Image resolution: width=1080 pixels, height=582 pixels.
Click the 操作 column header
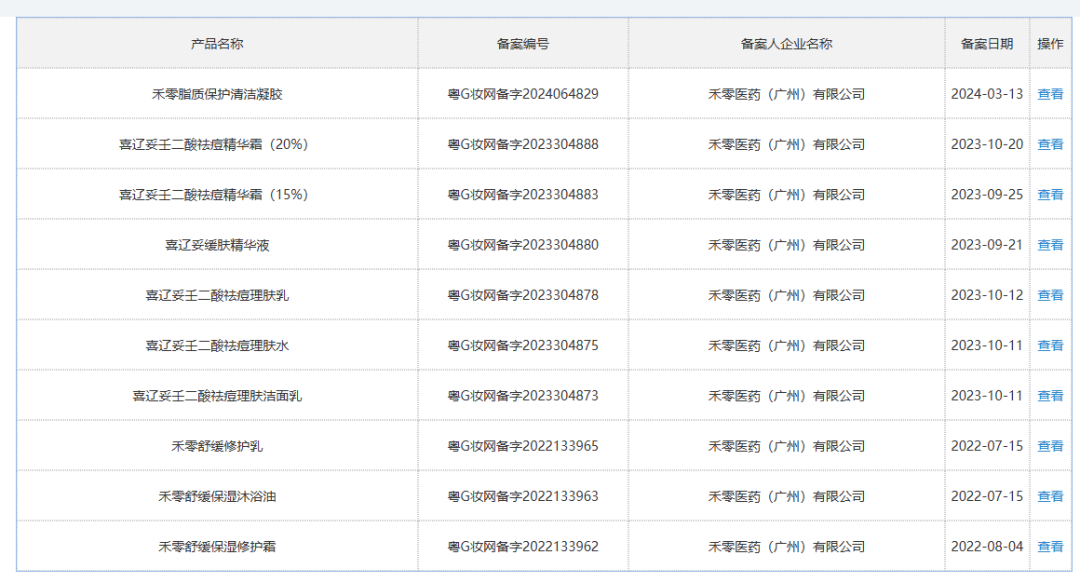pos(1050,44)
